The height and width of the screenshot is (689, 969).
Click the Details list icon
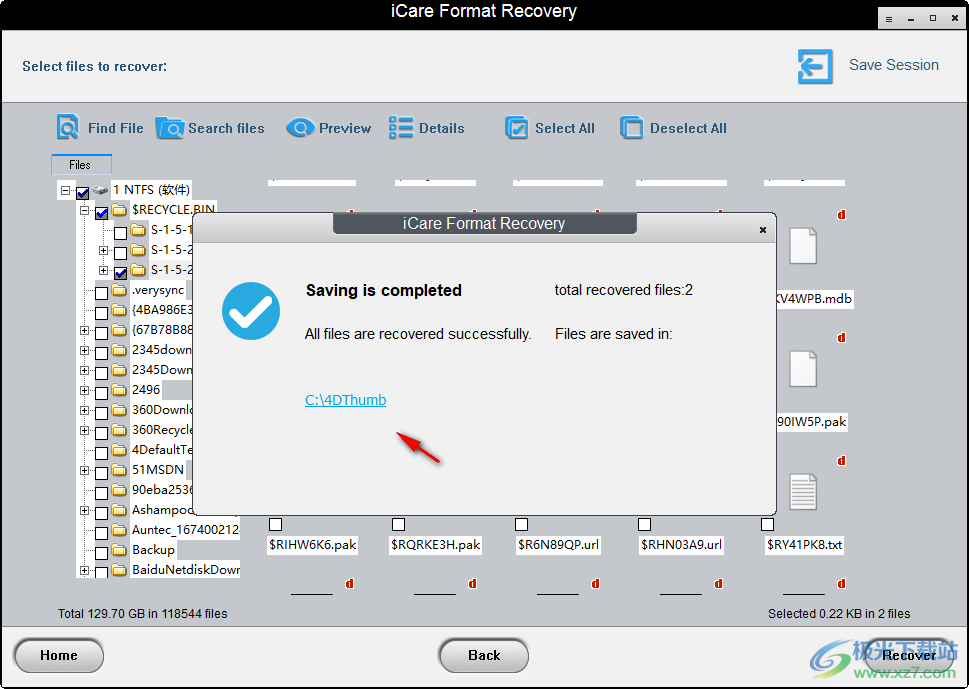coord(401,128)
